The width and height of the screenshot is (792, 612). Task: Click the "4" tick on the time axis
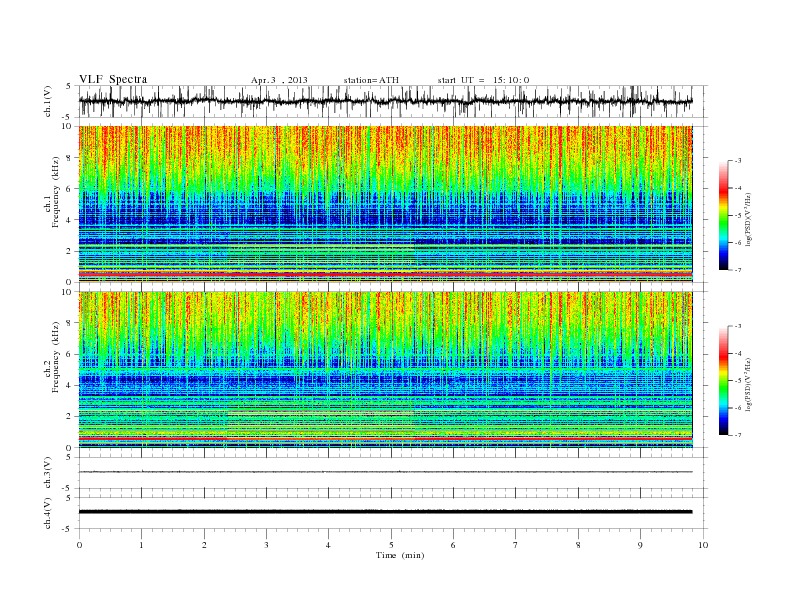(329, 545)
